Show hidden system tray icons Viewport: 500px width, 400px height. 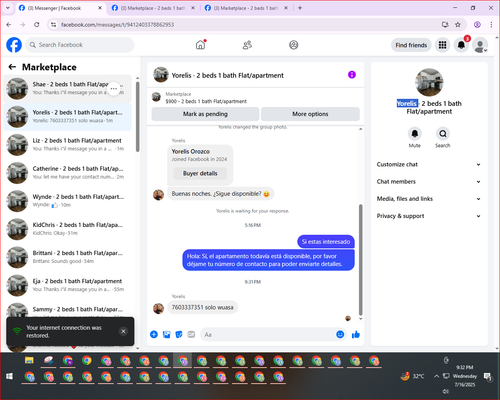click(436, 376)
